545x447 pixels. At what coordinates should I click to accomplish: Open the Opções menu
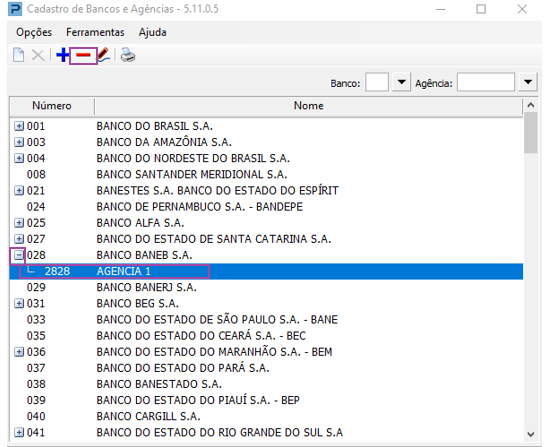click(34, 32)
